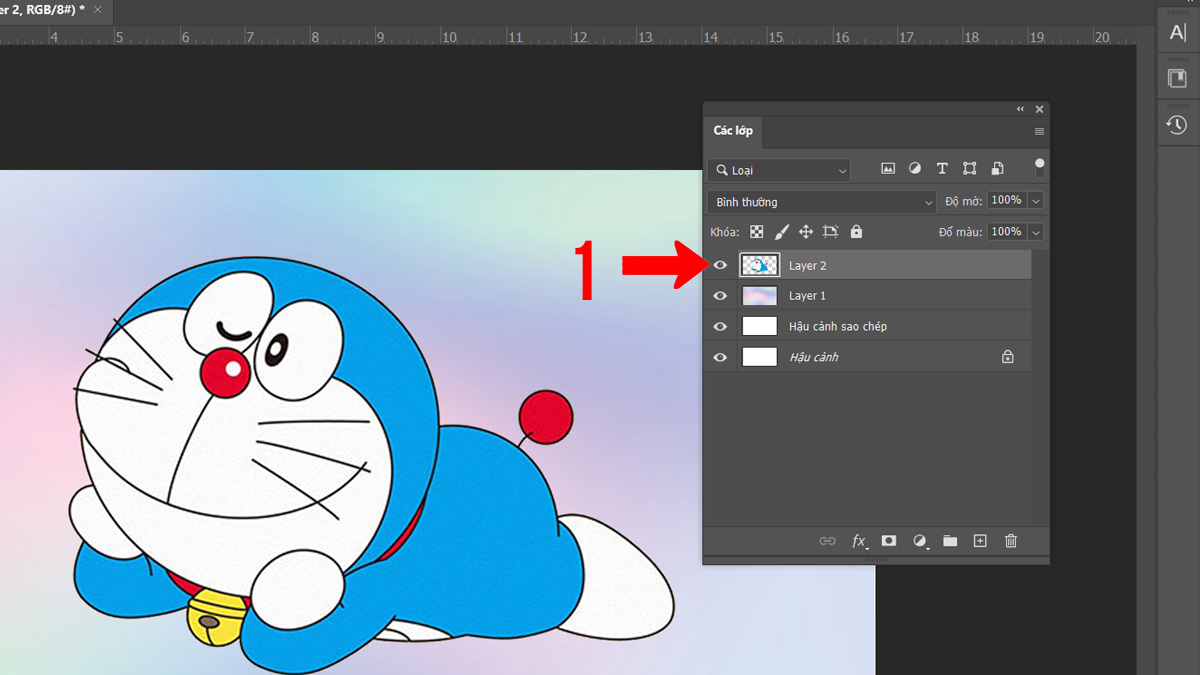Screen dimensions: 1200x675
Task: Add a layer style with fx icon
Action: click(859, 541)
